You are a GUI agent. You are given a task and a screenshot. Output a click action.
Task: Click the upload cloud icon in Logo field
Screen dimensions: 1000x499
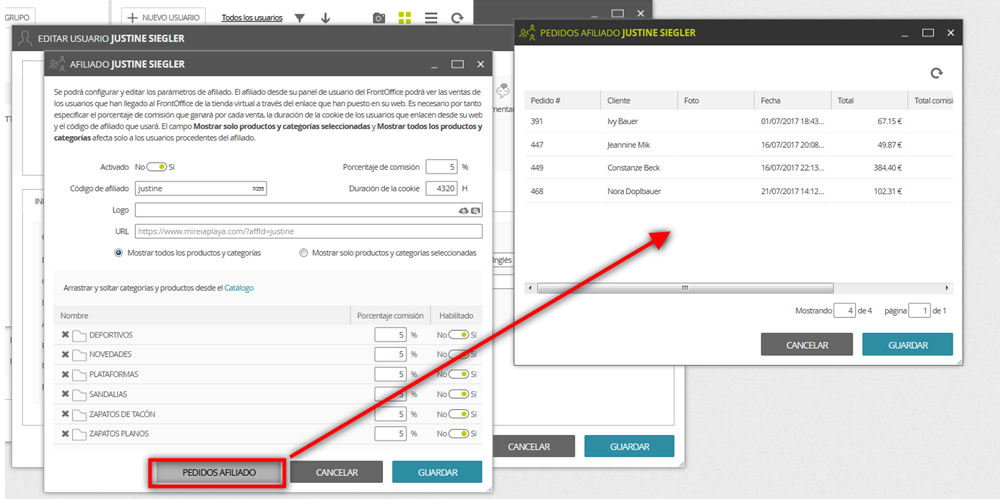[x=464, y=211]
